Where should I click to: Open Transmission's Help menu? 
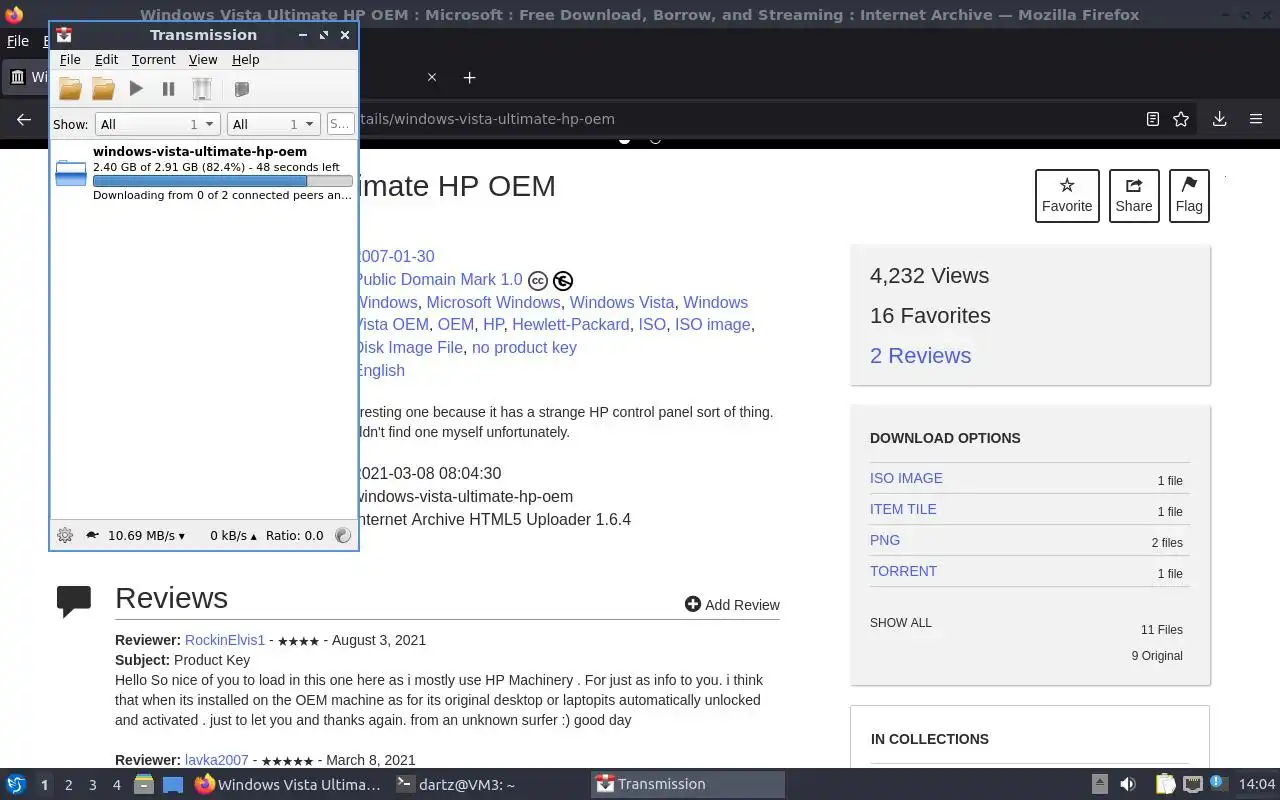pyautogui.click(x=245, y=60)
